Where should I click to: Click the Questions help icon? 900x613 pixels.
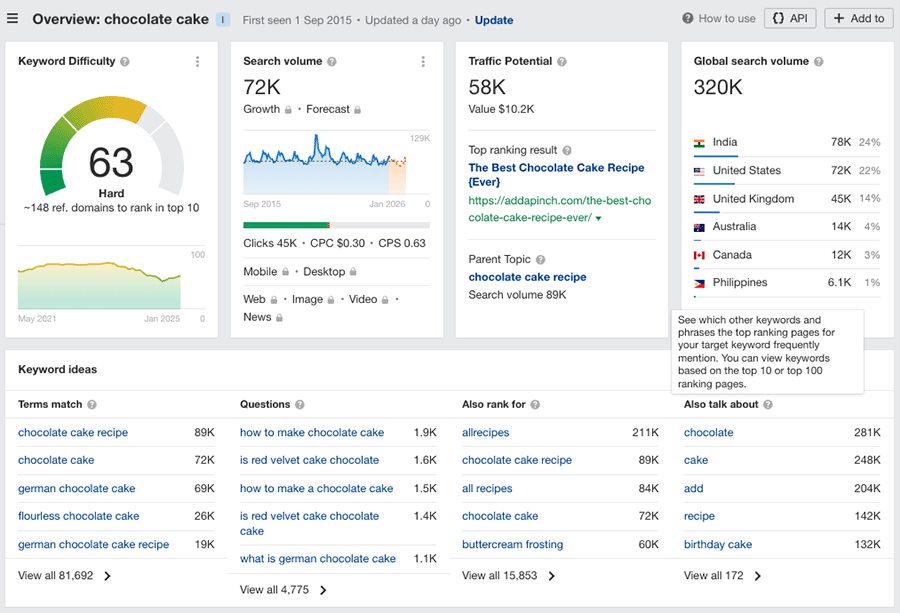coord(300,405)
